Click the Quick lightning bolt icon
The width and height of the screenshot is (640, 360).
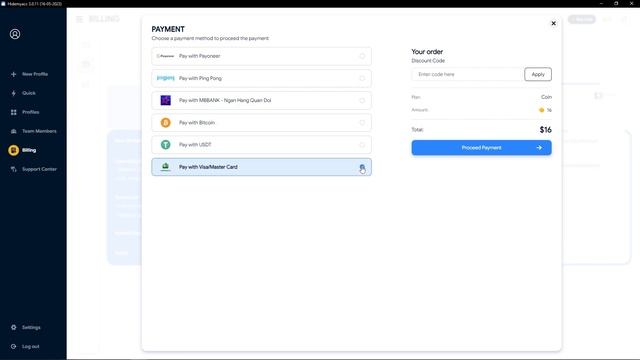point(13,93)
